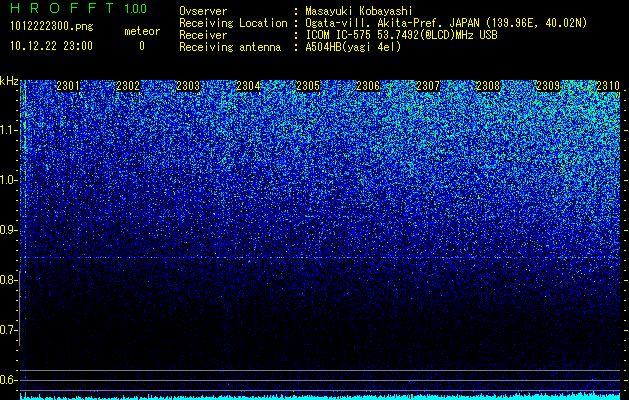Click the observer name Masayuki Kobayashi

pos(359,11)
